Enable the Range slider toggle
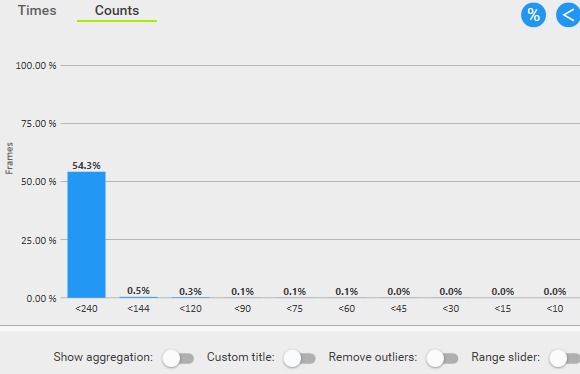Viewport: 580px width, 374px height. [x=565, y=358]
